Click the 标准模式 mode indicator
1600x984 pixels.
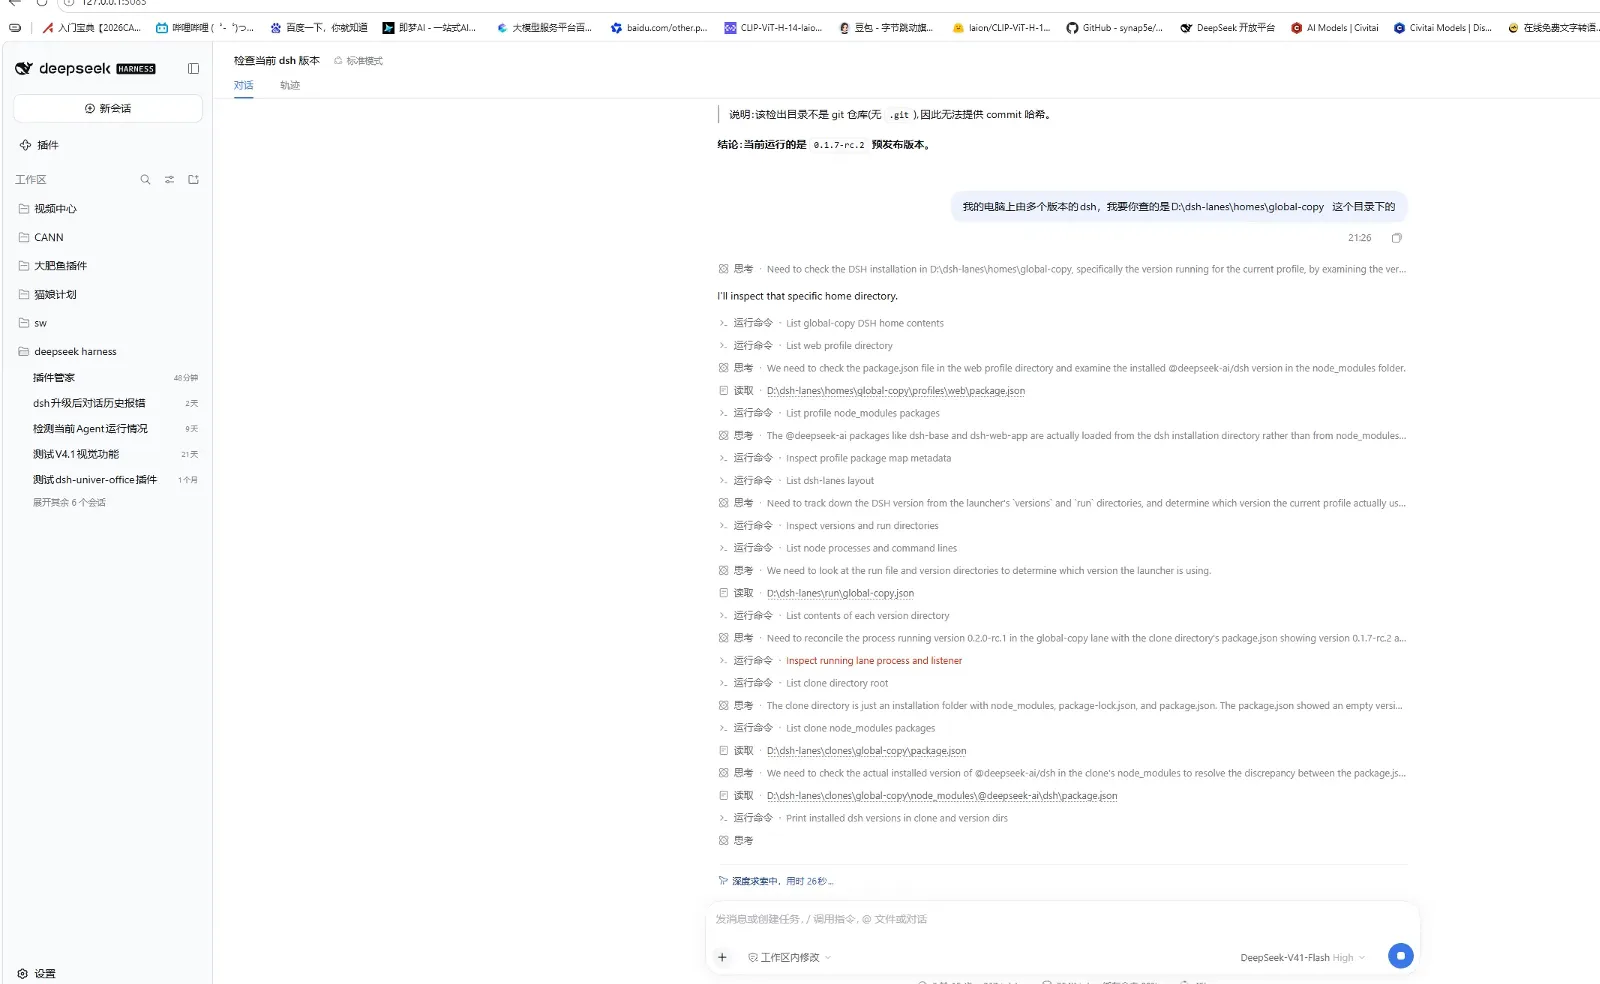point(358,61)
